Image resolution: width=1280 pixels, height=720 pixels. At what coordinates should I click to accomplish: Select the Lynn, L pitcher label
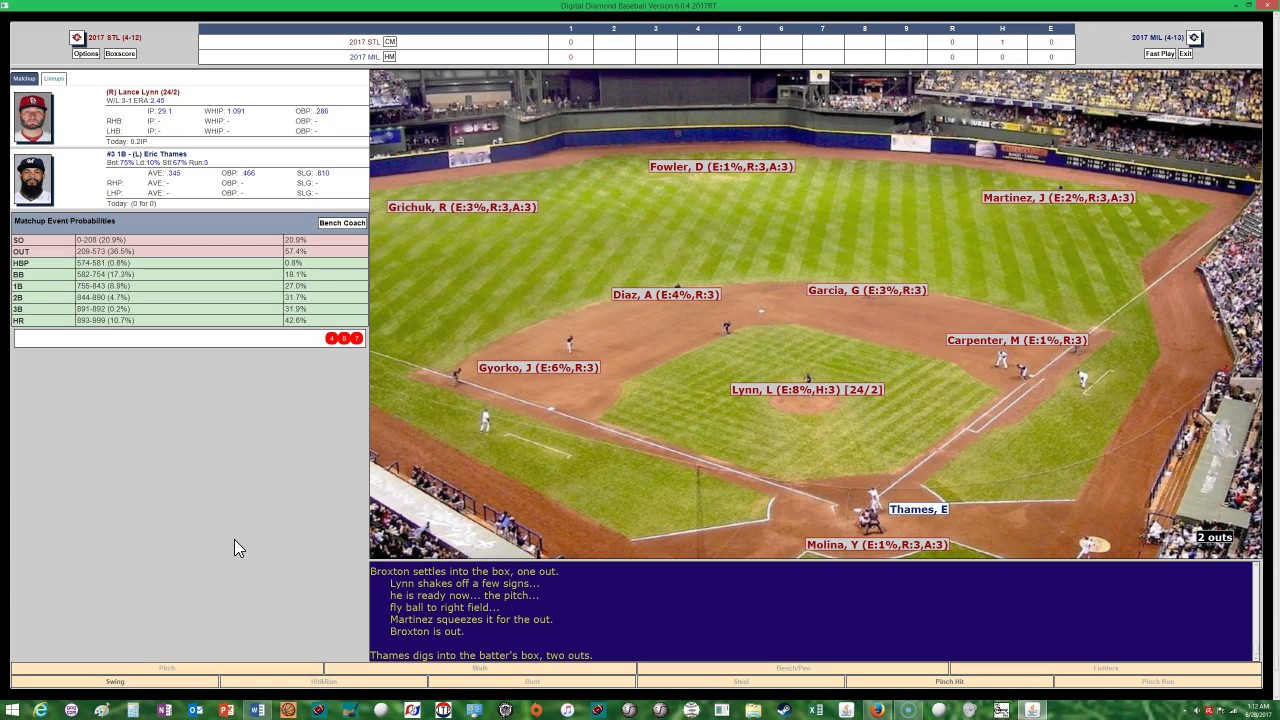807,390
